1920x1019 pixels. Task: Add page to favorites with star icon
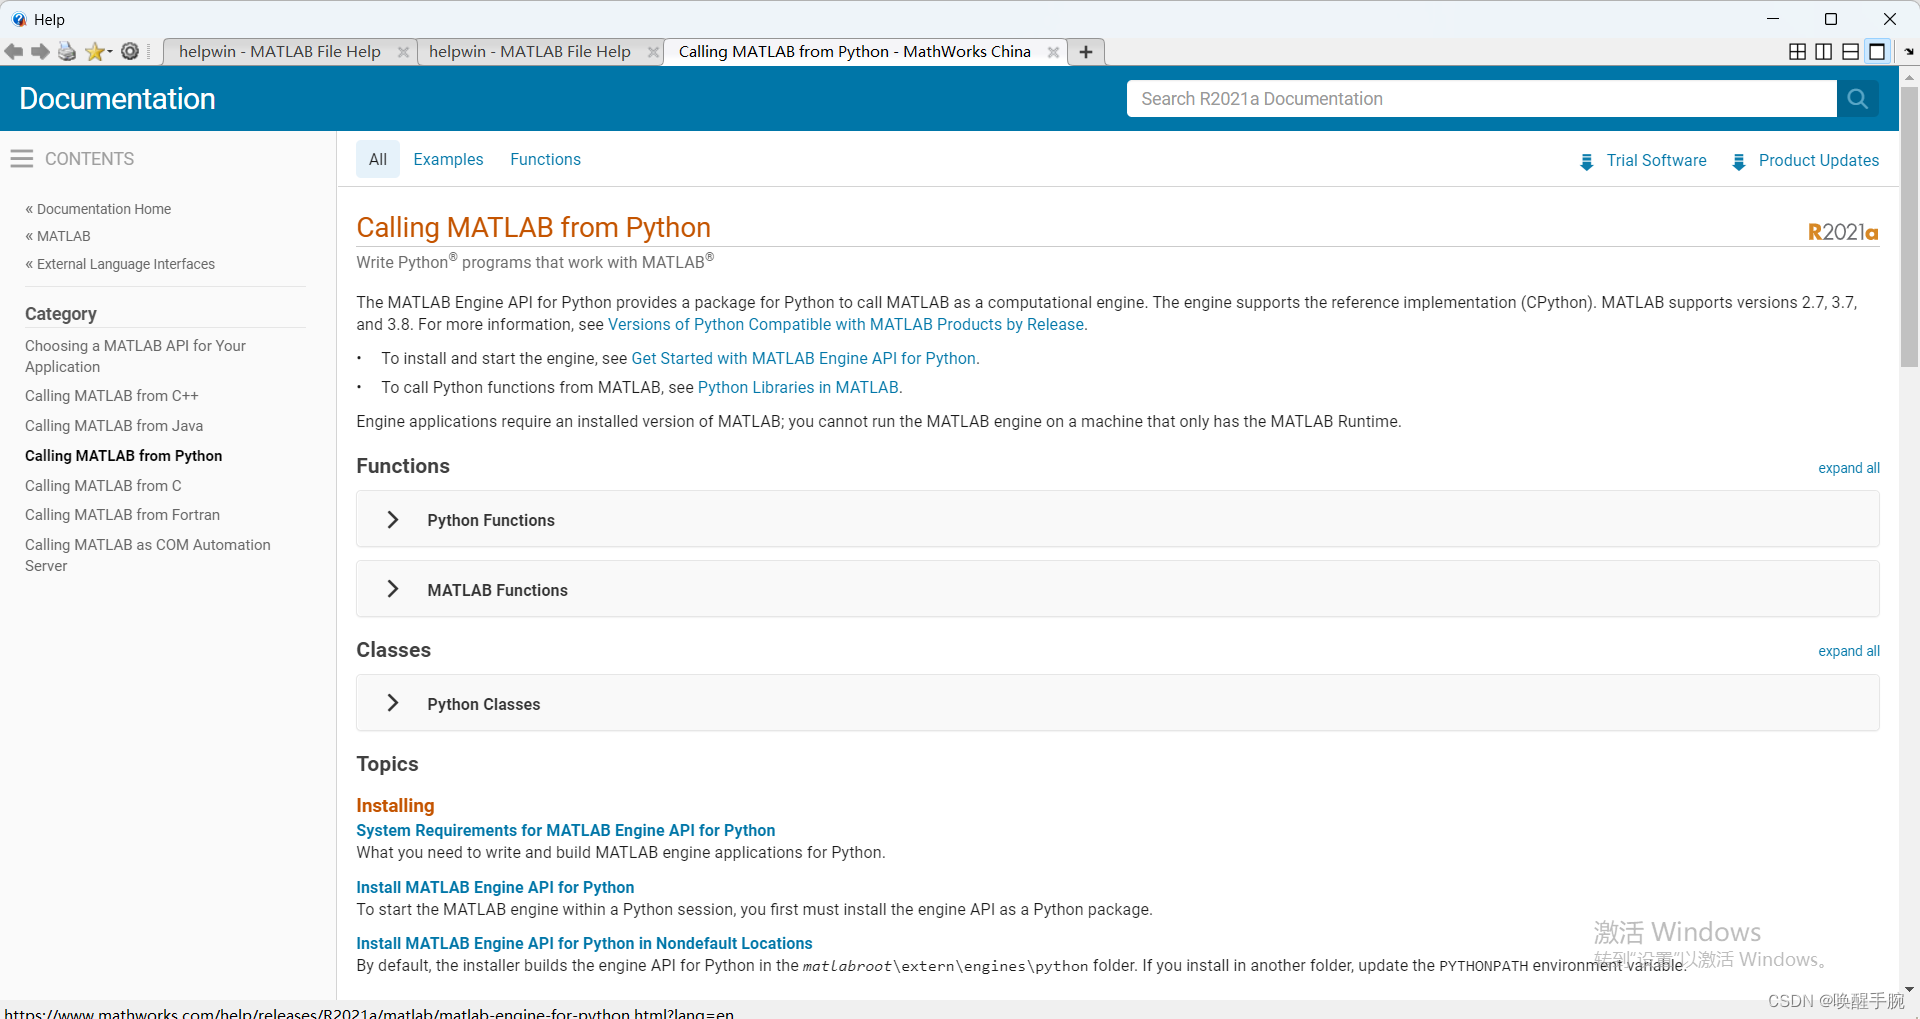[x=94, y=51]
